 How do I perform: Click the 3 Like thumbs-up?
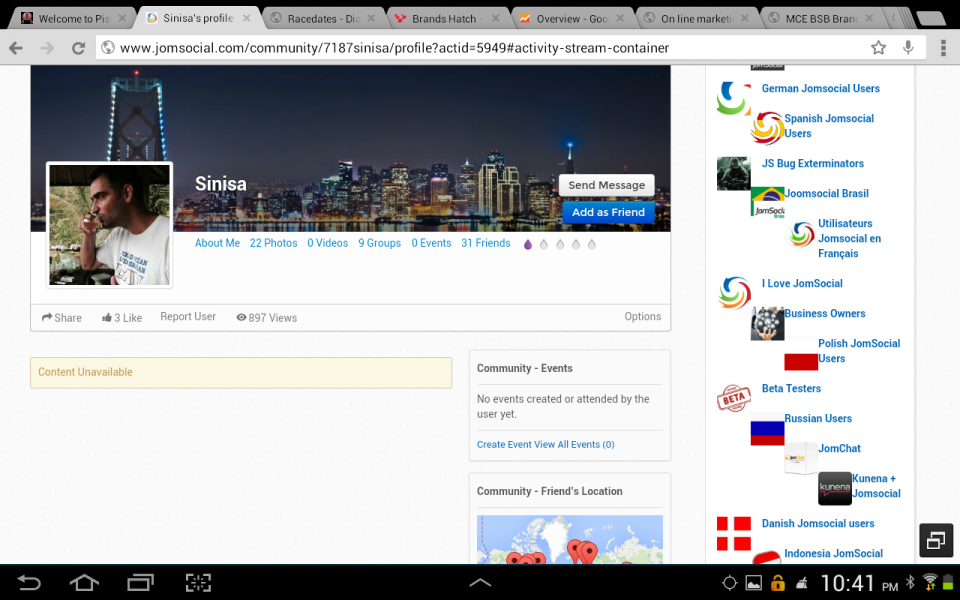(x=122, y=317)
